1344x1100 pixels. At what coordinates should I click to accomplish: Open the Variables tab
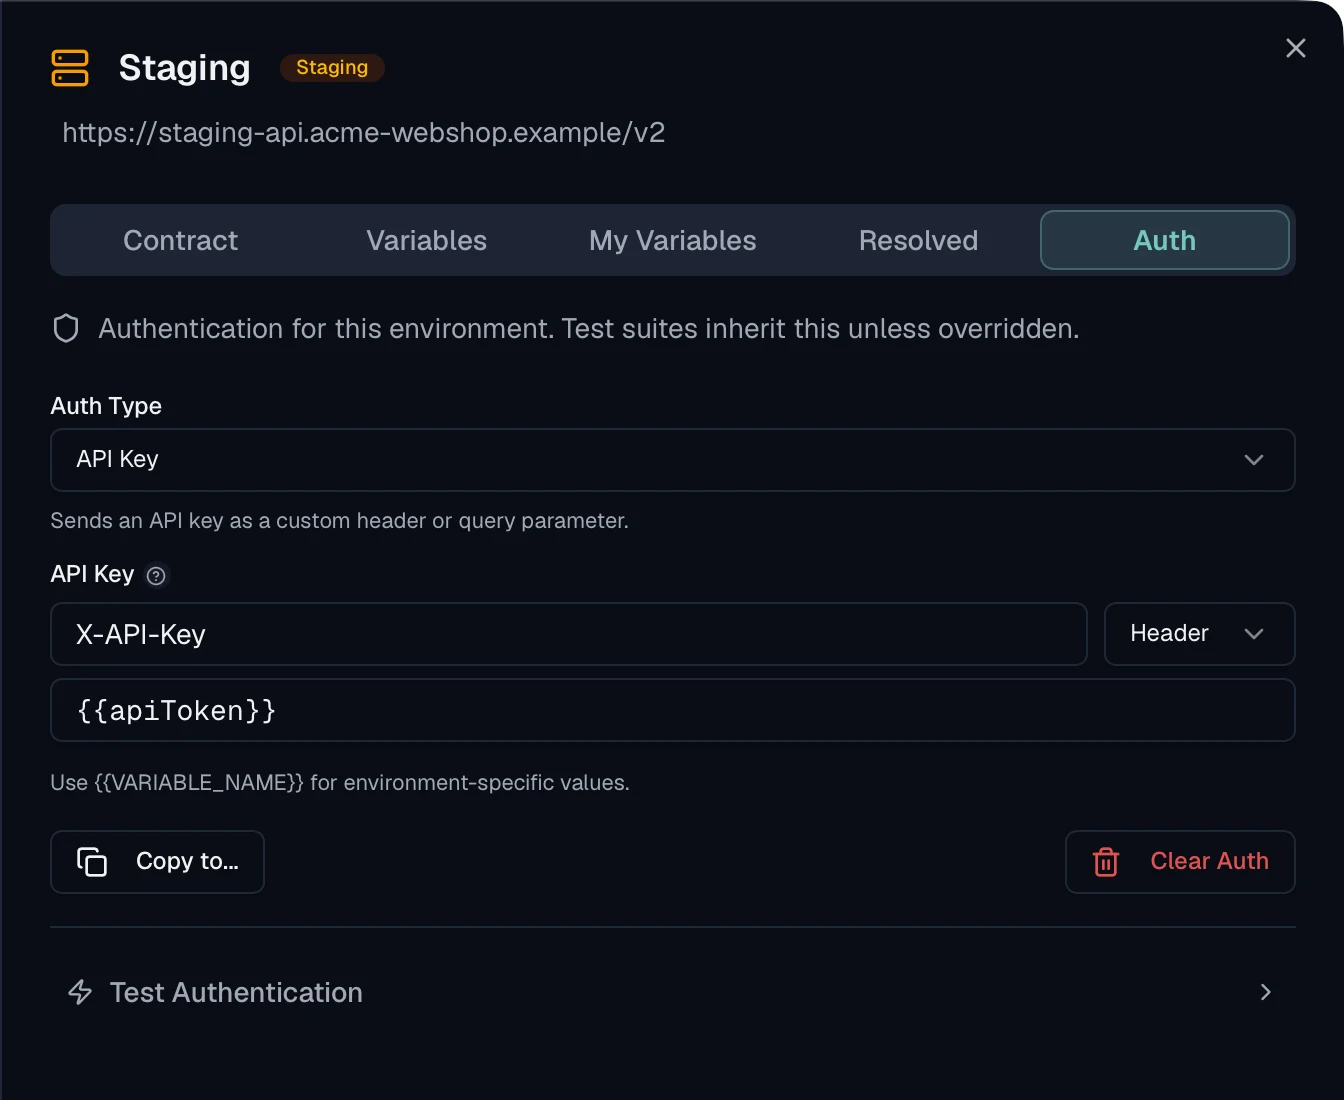[426, 240]
